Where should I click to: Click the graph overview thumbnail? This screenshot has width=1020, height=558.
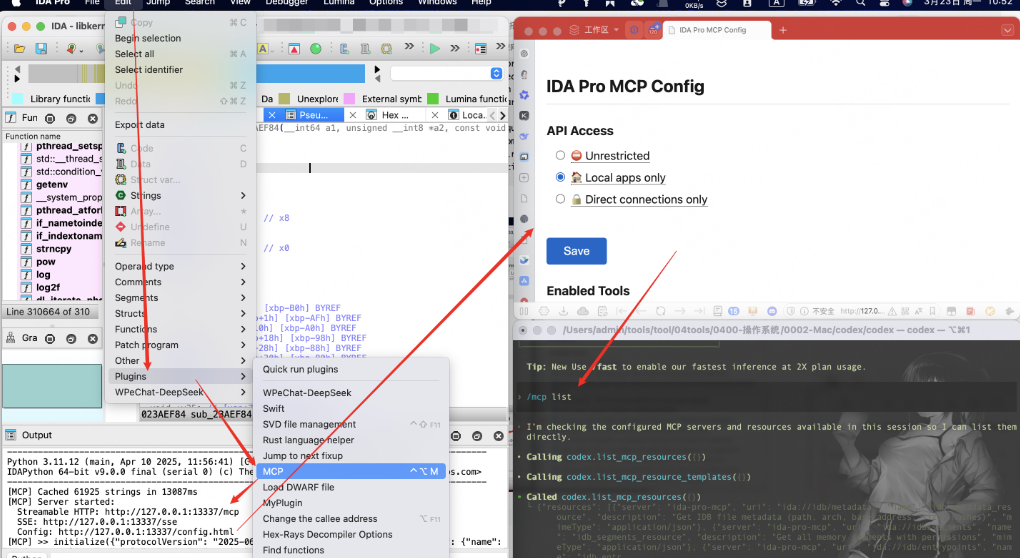click(52, 386)
